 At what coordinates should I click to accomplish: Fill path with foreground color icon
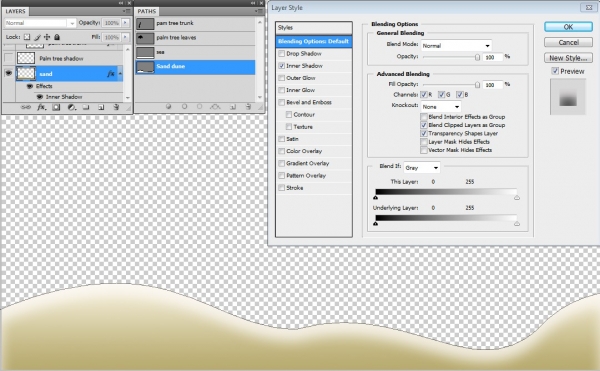[x=168, y=107]
